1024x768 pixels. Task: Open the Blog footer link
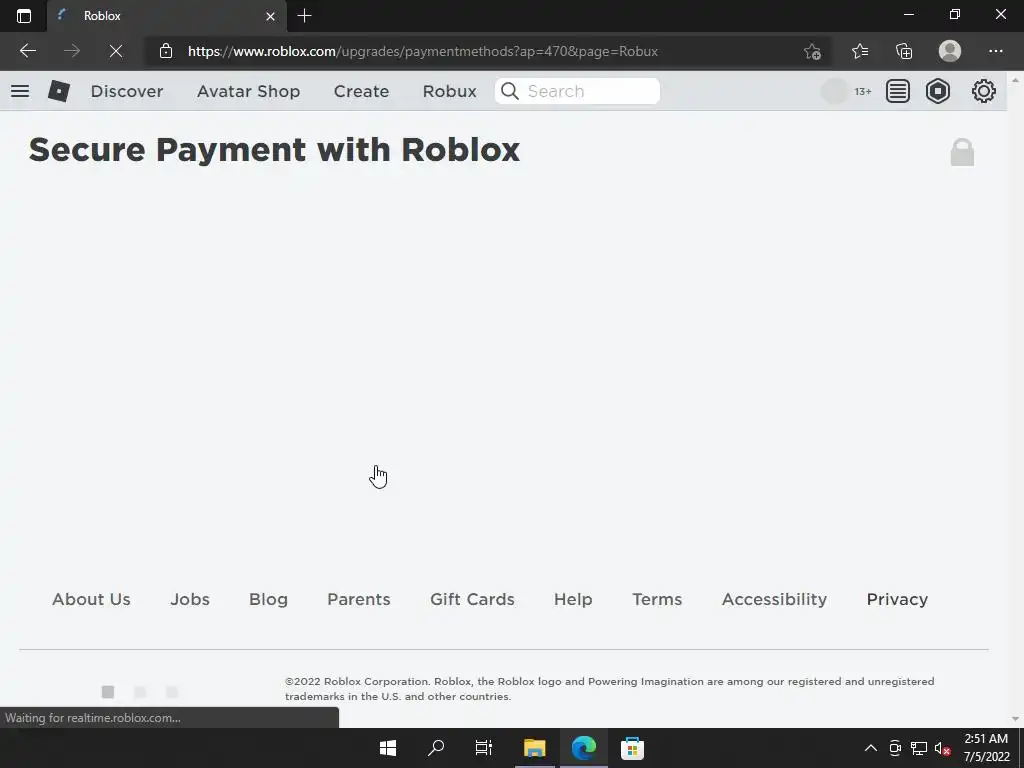(x=268, y=599)
